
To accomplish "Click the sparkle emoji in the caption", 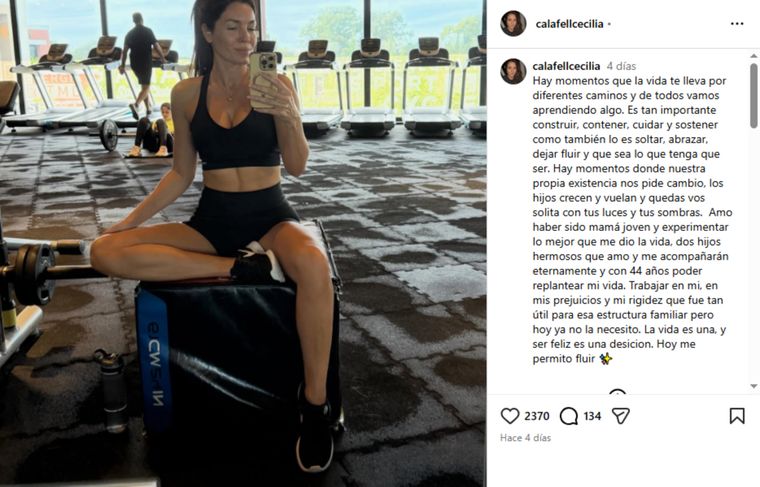I will coord(606,359).
